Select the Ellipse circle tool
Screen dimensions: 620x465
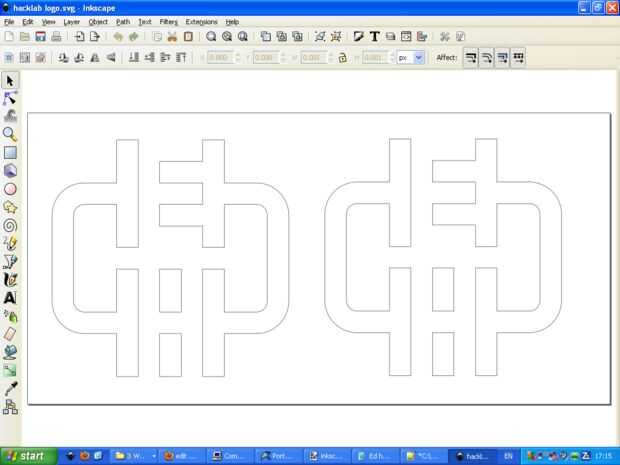10,189
